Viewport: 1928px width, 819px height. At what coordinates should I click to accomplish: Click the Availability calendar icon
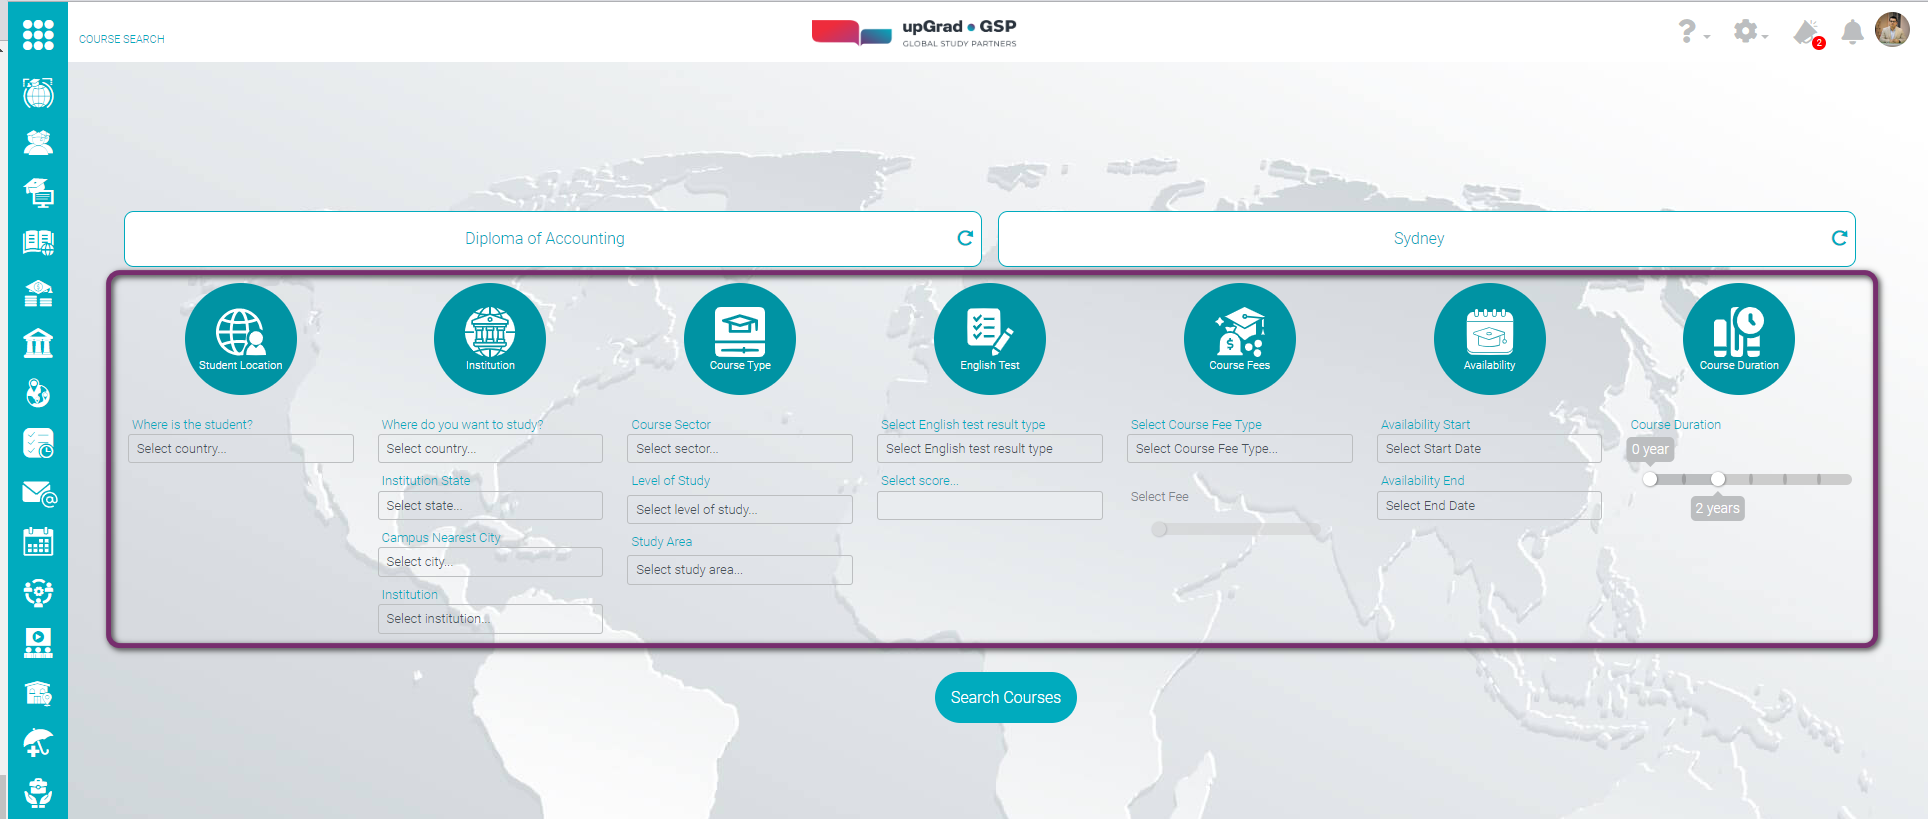[x=1489, y=338]
